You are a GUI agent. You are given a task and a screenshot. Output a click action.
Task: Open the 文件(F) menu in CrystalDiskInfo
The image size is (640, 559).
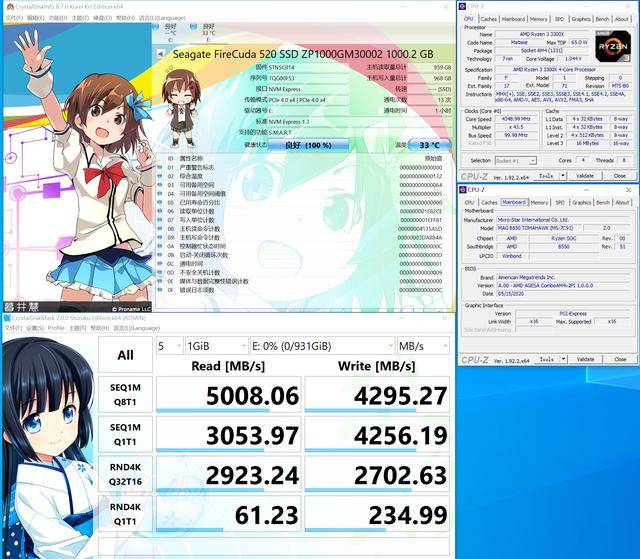click(x=13, y=18)
